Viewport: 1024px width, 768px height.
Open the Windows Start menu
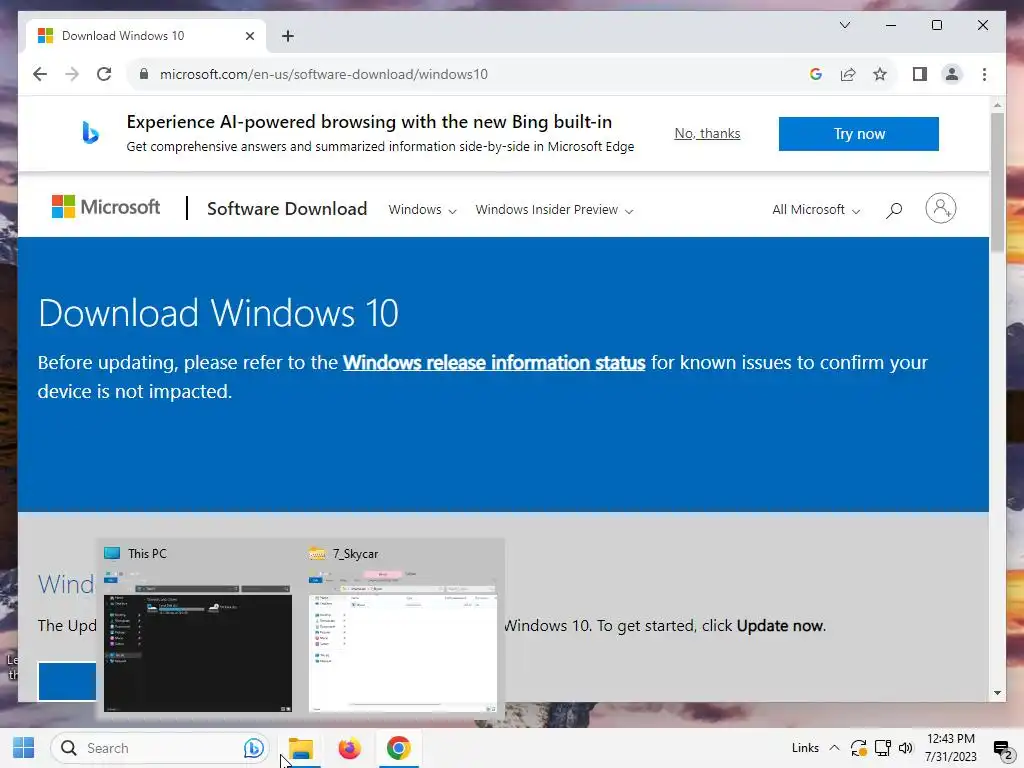(24, 748)
